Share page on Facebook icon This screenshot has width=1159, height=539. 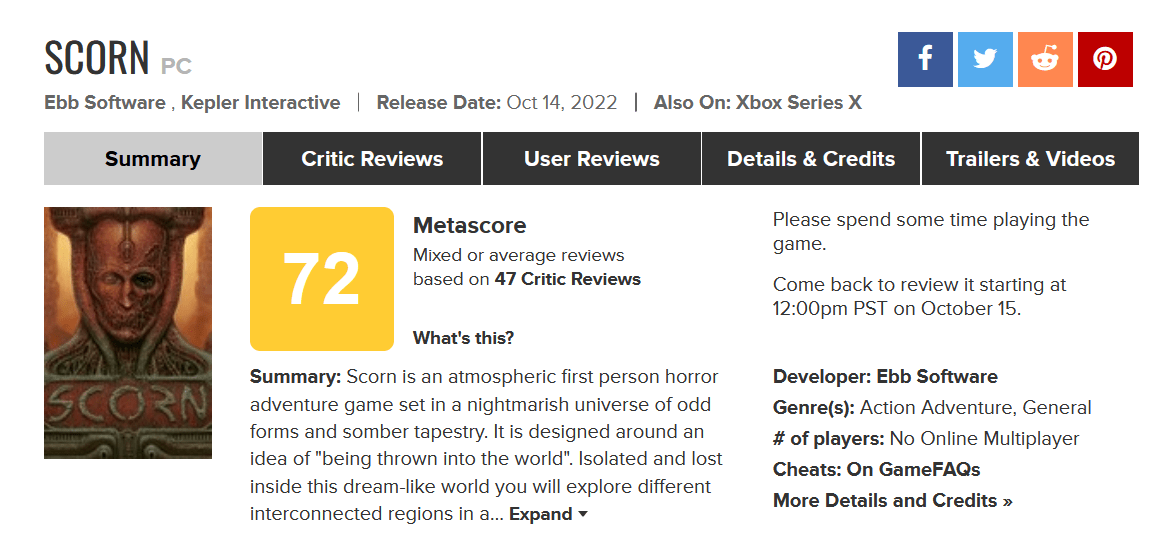click(x=925, y=59)
